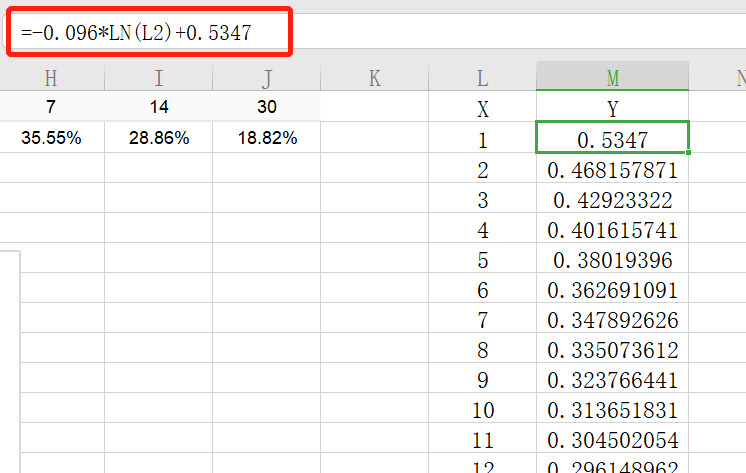Select column H header

(x=51, y=78)
